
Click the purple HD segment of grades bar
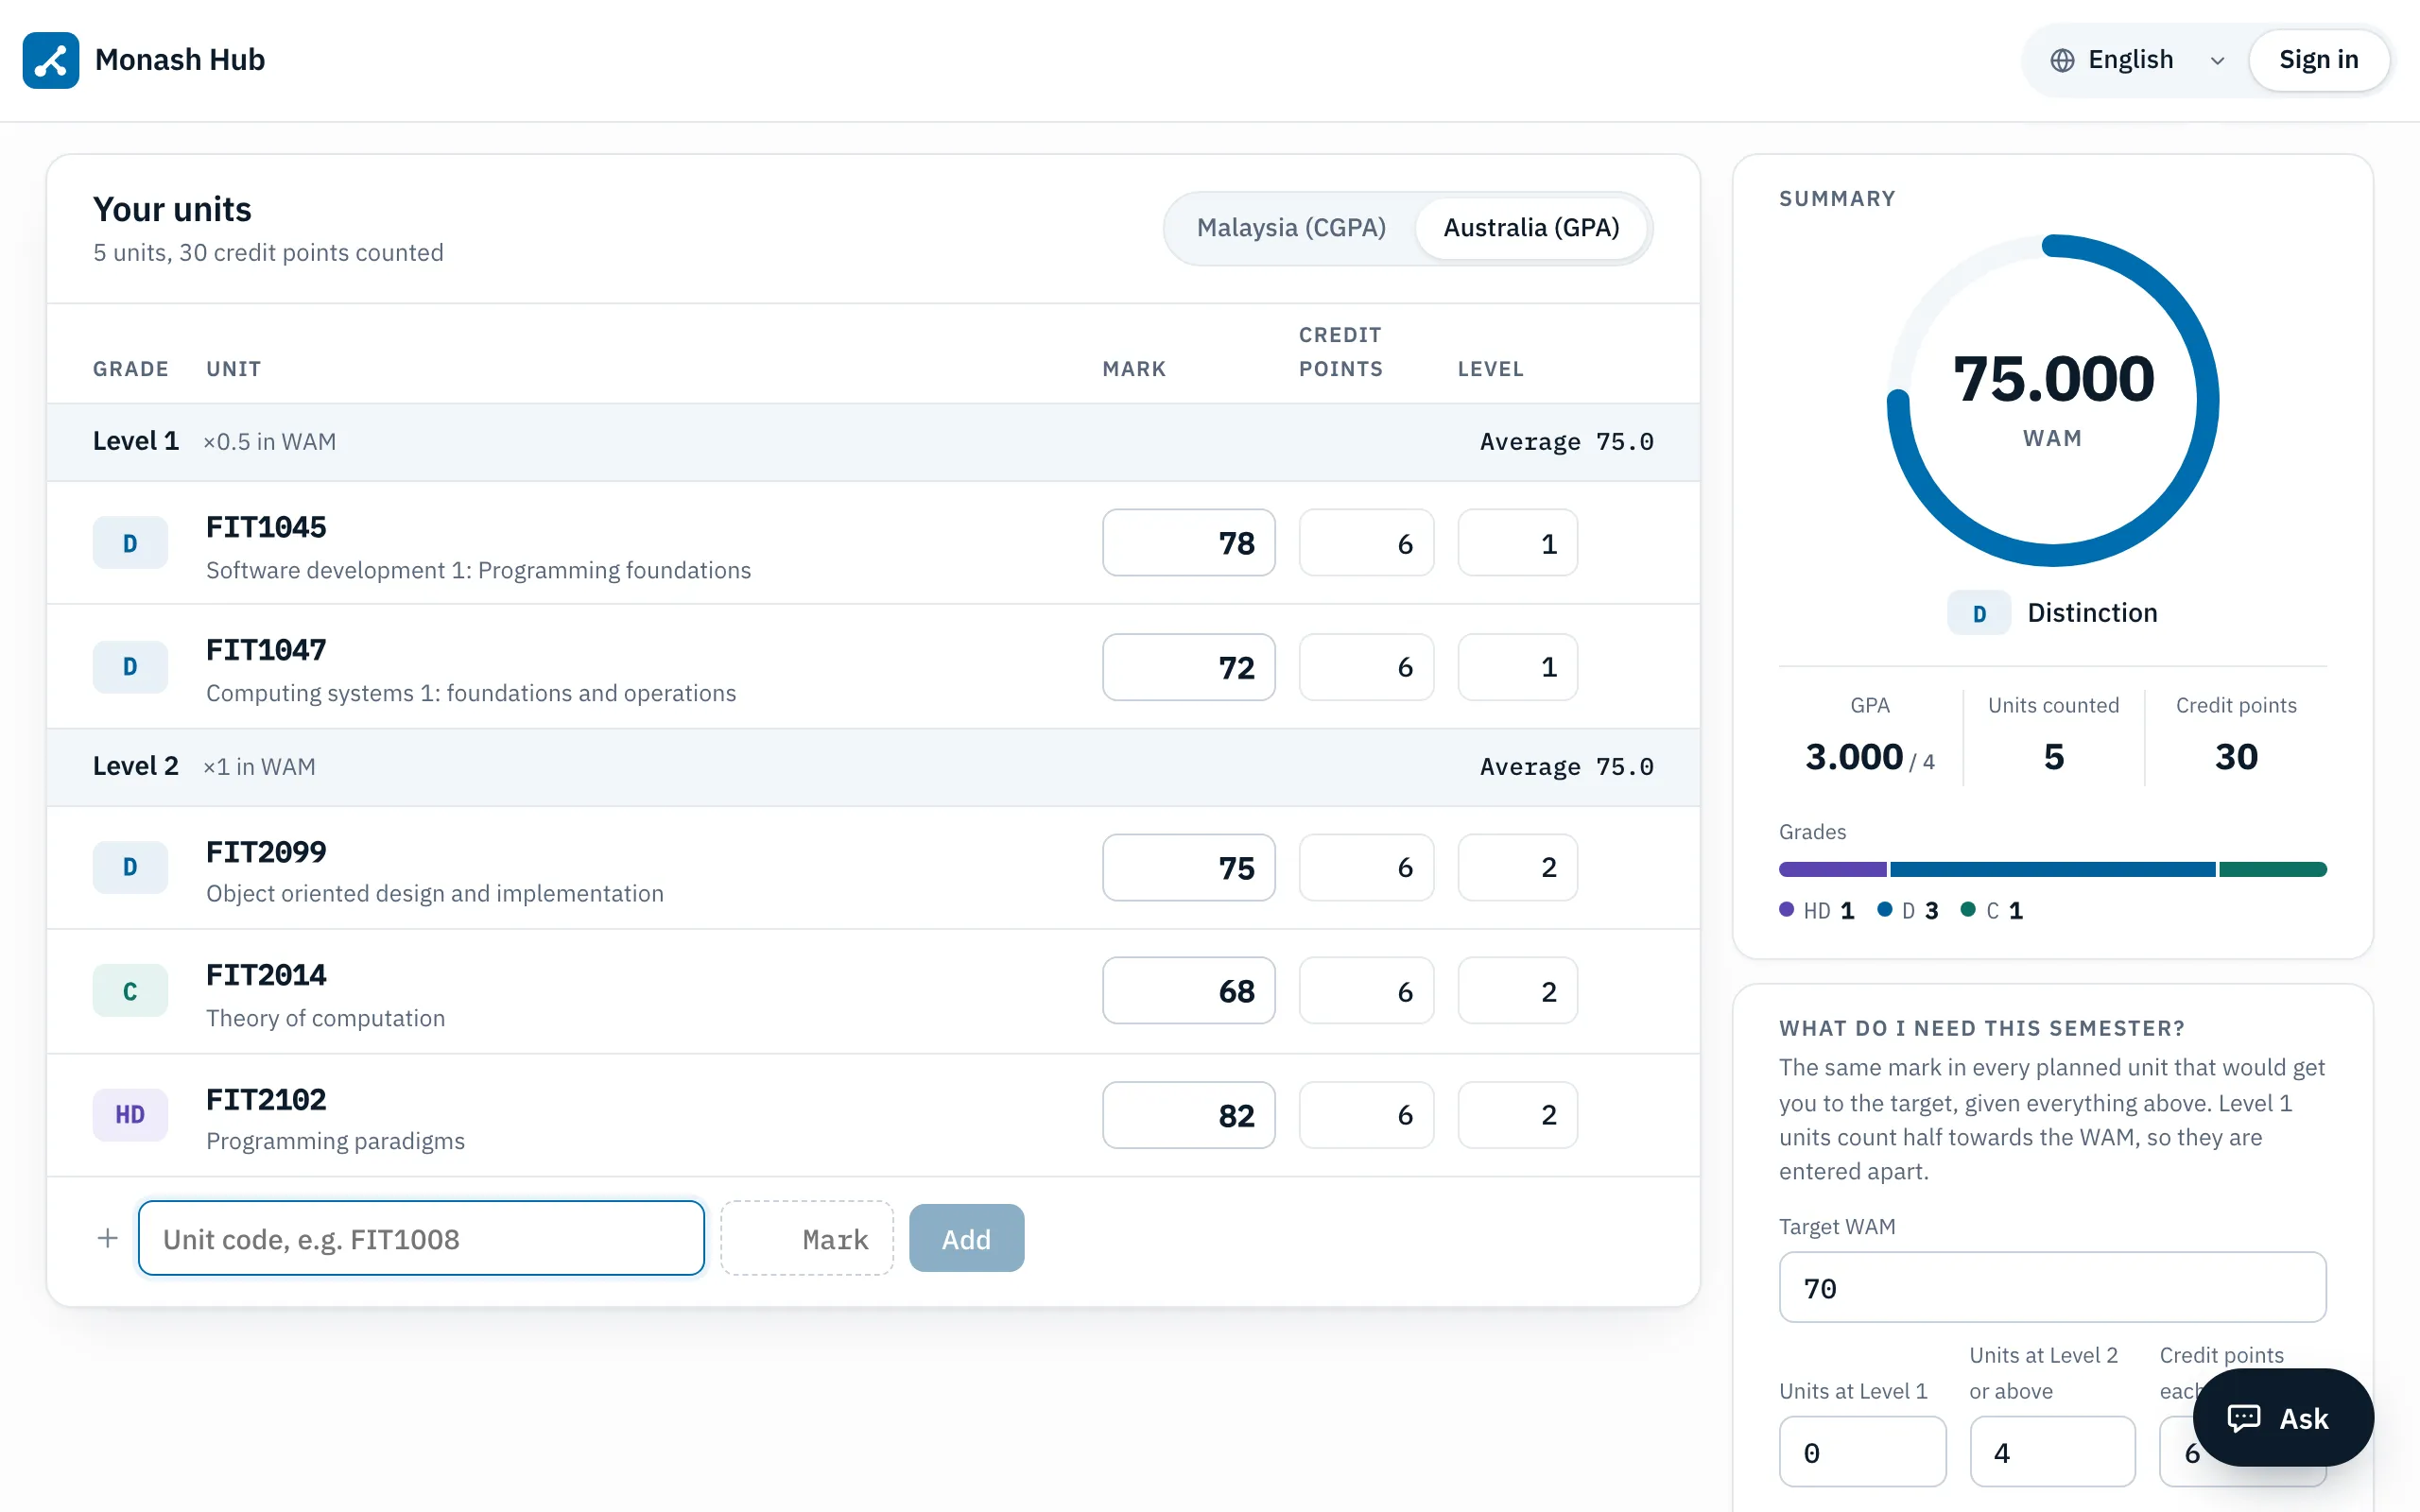click(1833, 869)
